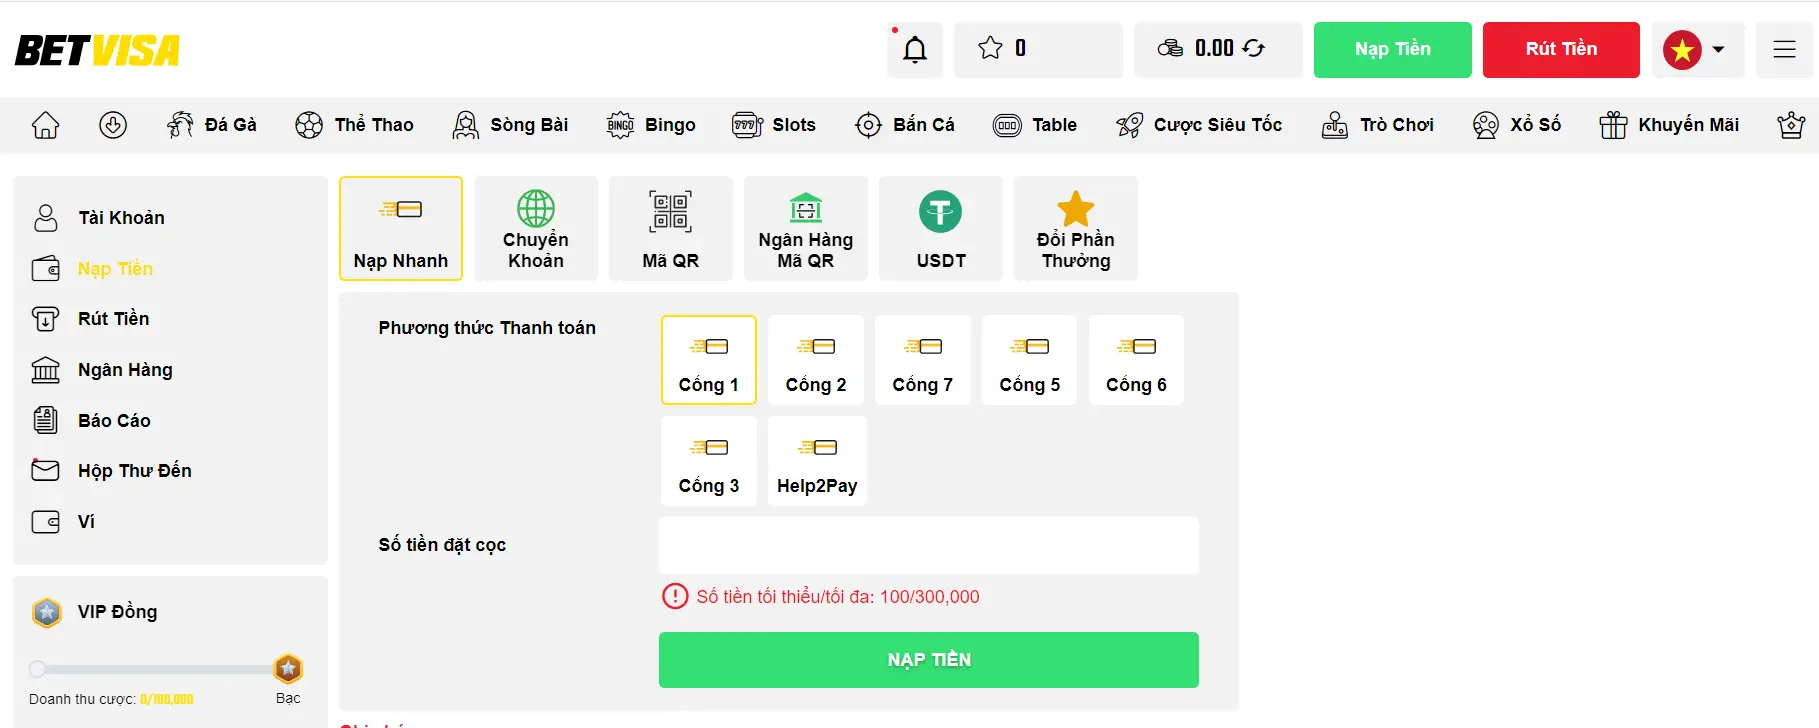
Task: Click the USDT deposit method icon
Action: [x=940, y=212]
